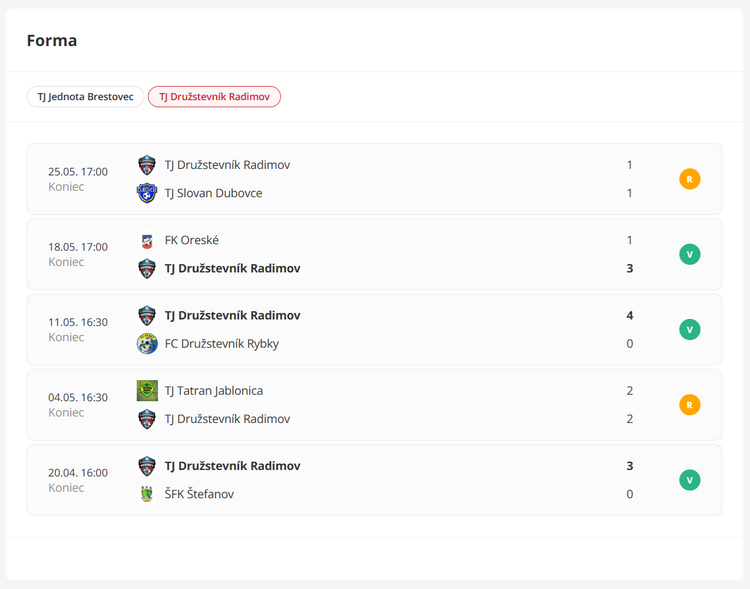Click the orange R draw badge for 25.05.

[x=689, y=179]
